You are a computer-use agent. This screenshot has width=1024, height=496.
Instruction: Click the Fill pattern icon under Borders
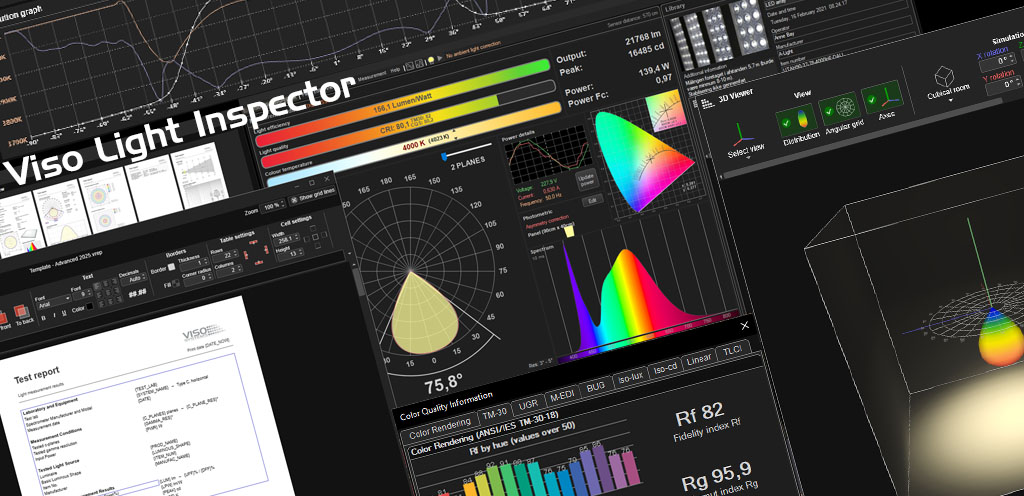tap(176, 283)
